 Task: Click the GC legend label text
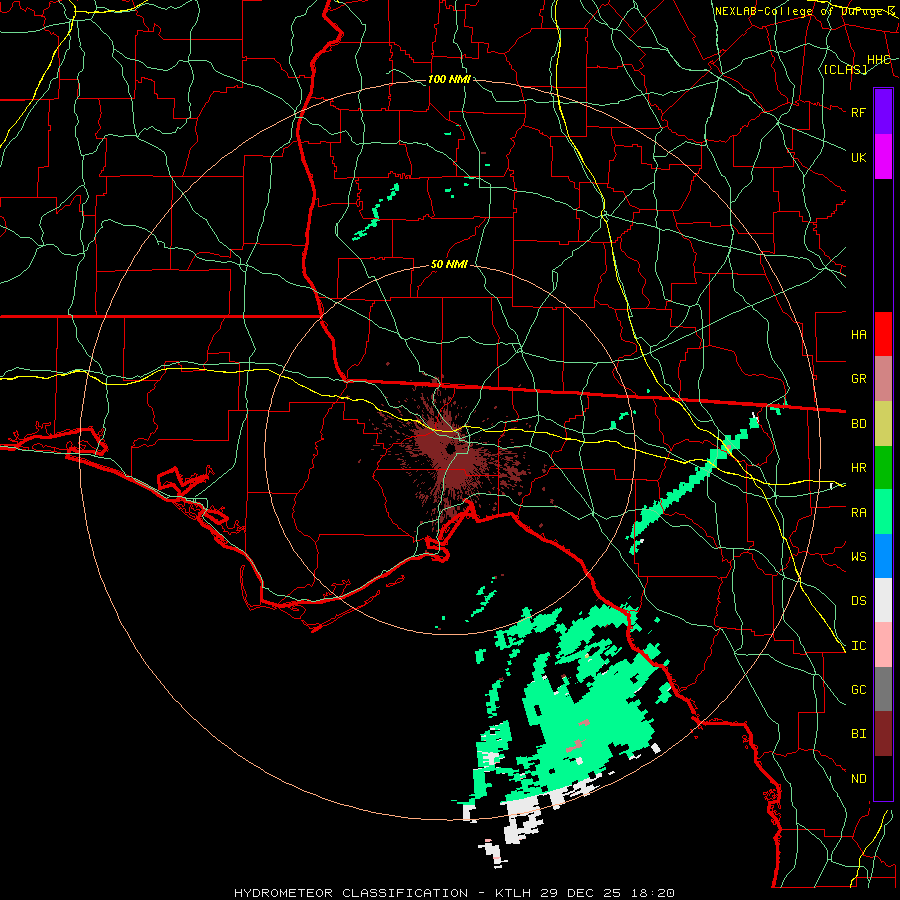pos(859,689)
